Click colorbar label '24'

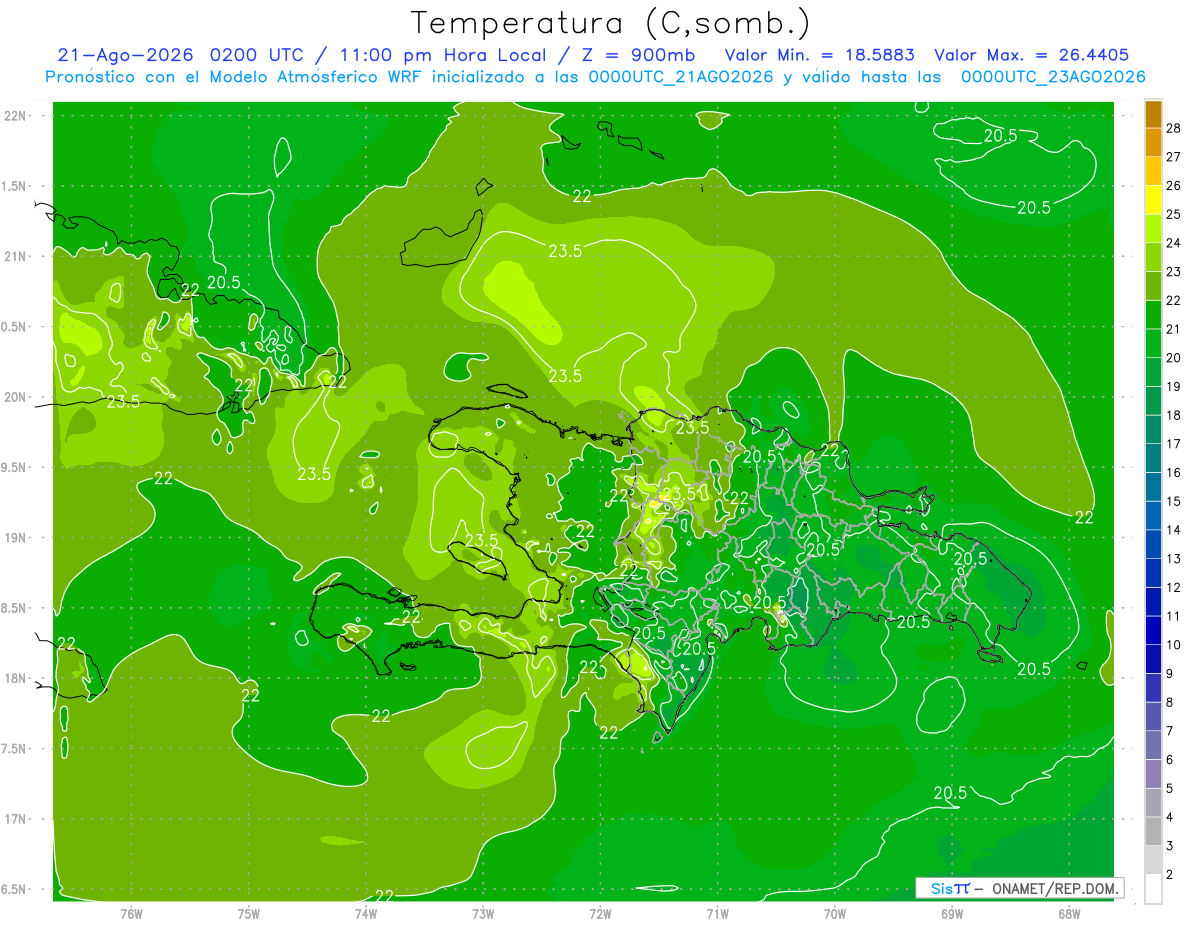pyautogui.click(x=1174, y=243)
